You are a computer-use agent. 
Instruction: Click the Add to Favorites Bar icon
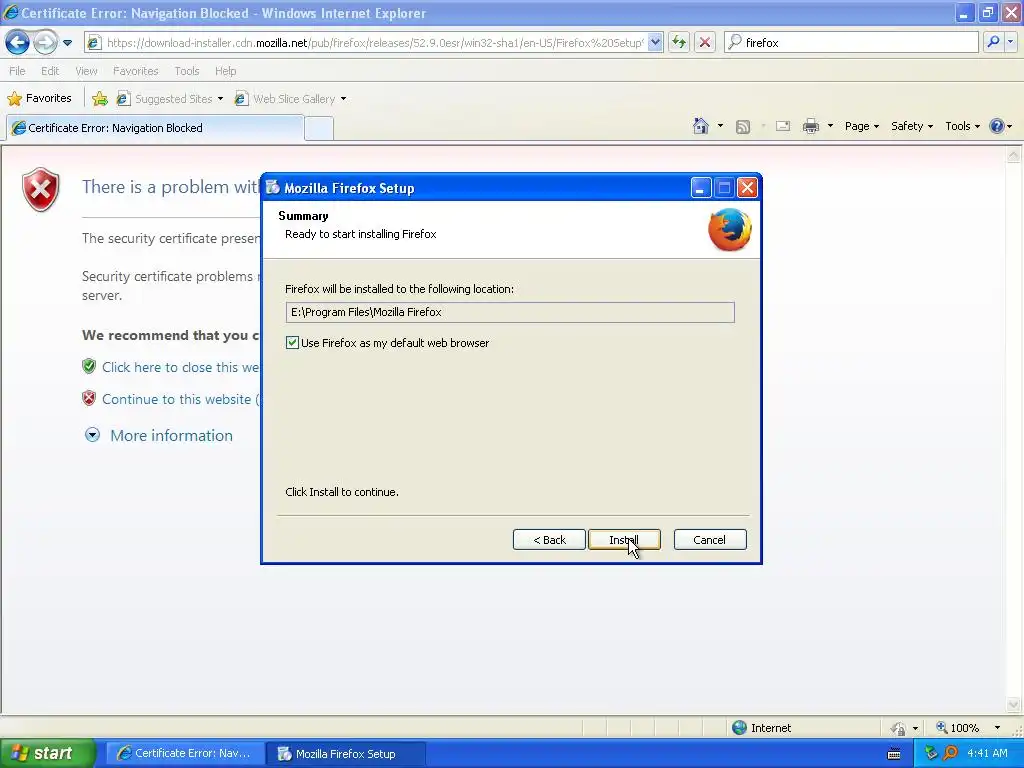pos(100,99)
